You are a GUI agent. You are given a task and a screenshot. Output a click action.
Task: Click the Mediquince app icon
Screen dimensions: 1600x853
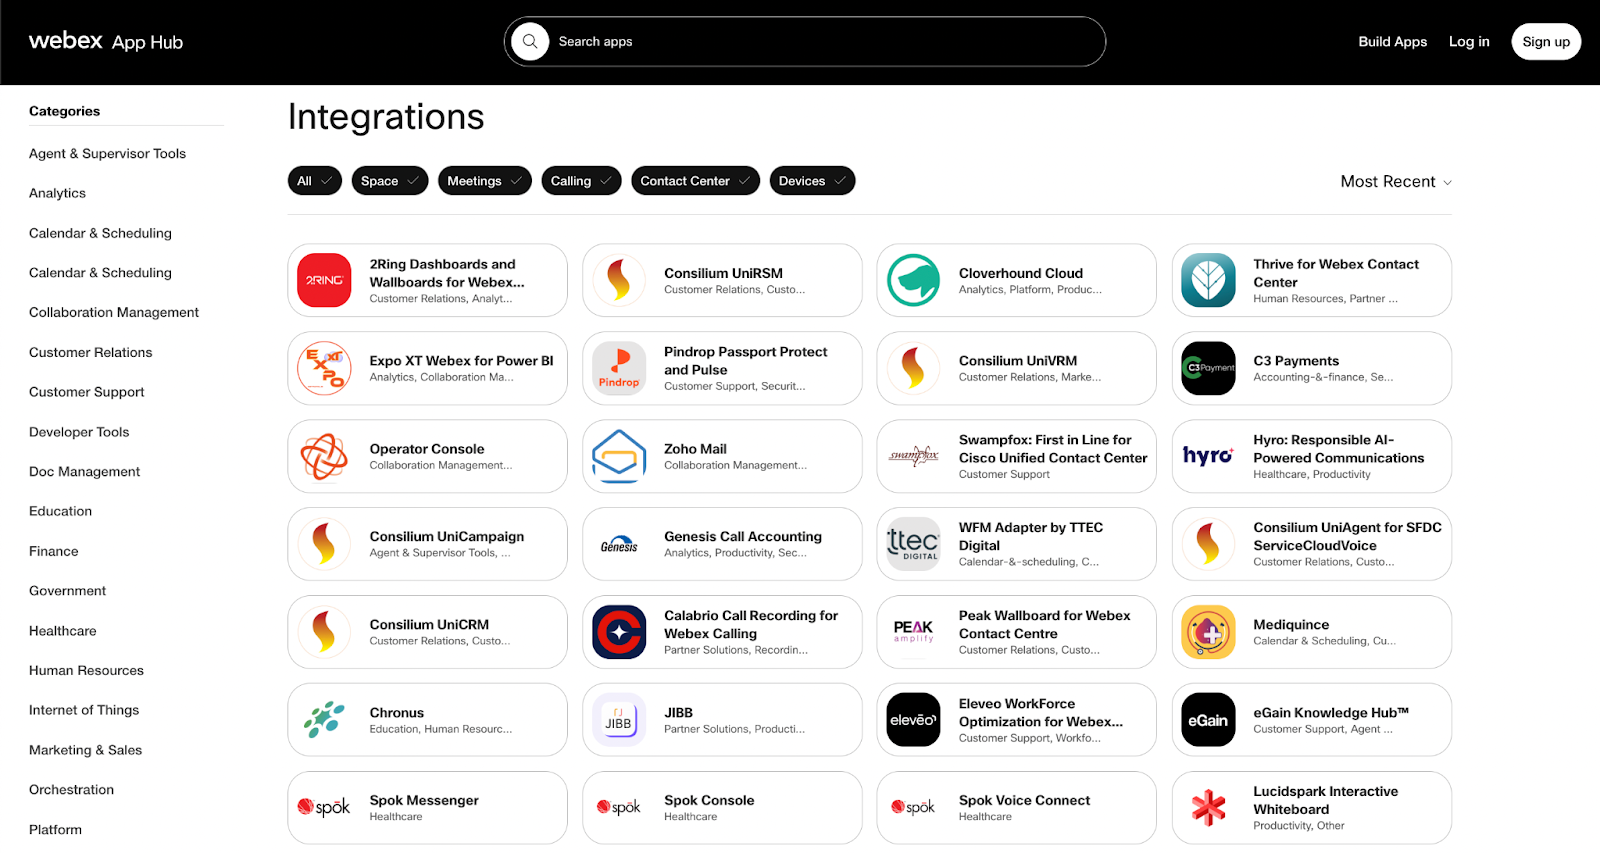1208,632
